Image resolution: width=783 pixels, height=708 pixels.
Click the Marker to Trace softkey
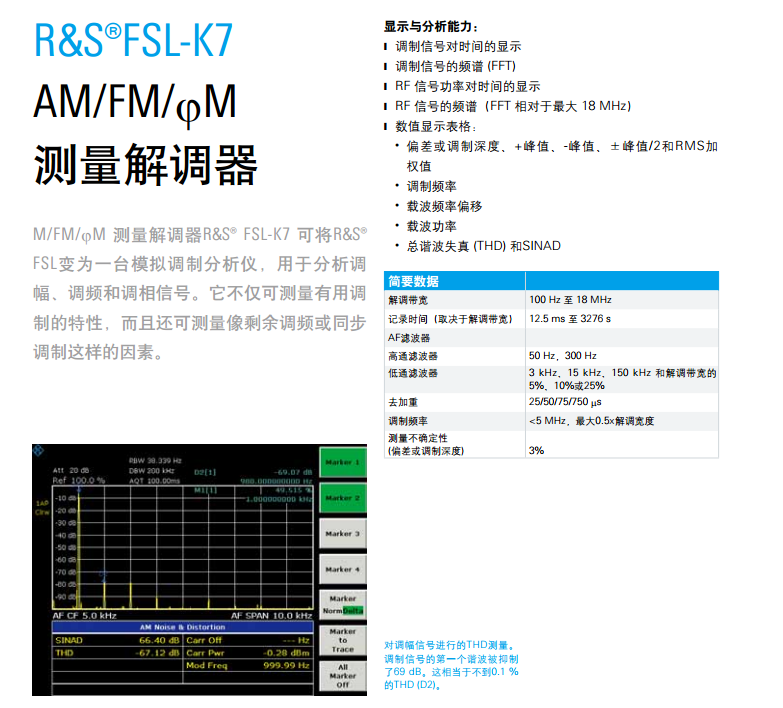(x=343, y=641)
